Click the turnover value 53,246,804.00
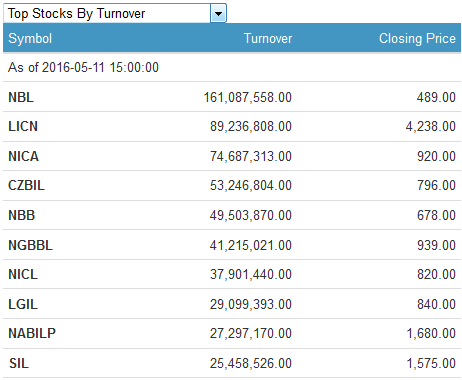Screen dimensions: 462x380 tap(251, 185)
